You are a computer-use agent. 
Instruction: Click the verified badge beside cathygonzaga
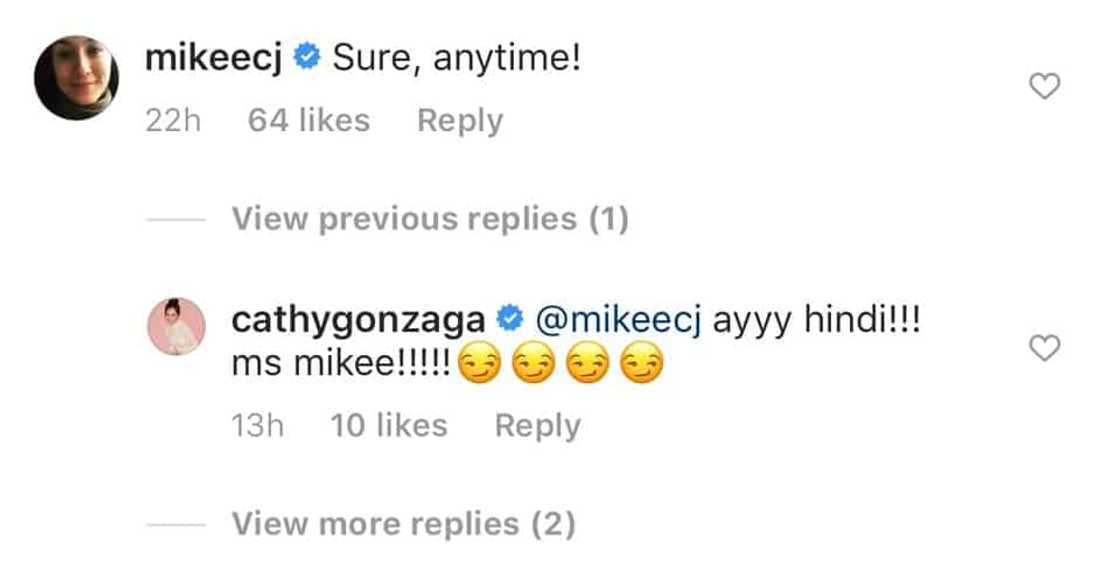tap(511, 320)
